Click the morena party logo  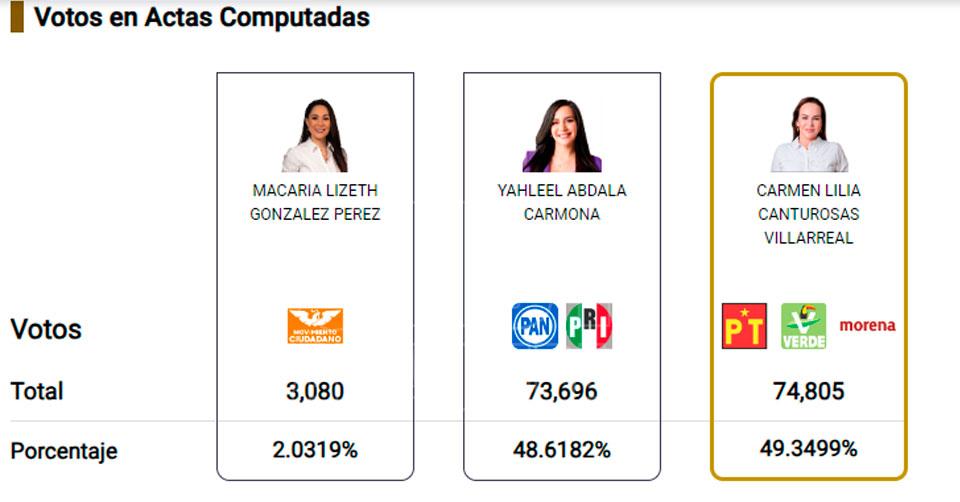coord(867,325)
